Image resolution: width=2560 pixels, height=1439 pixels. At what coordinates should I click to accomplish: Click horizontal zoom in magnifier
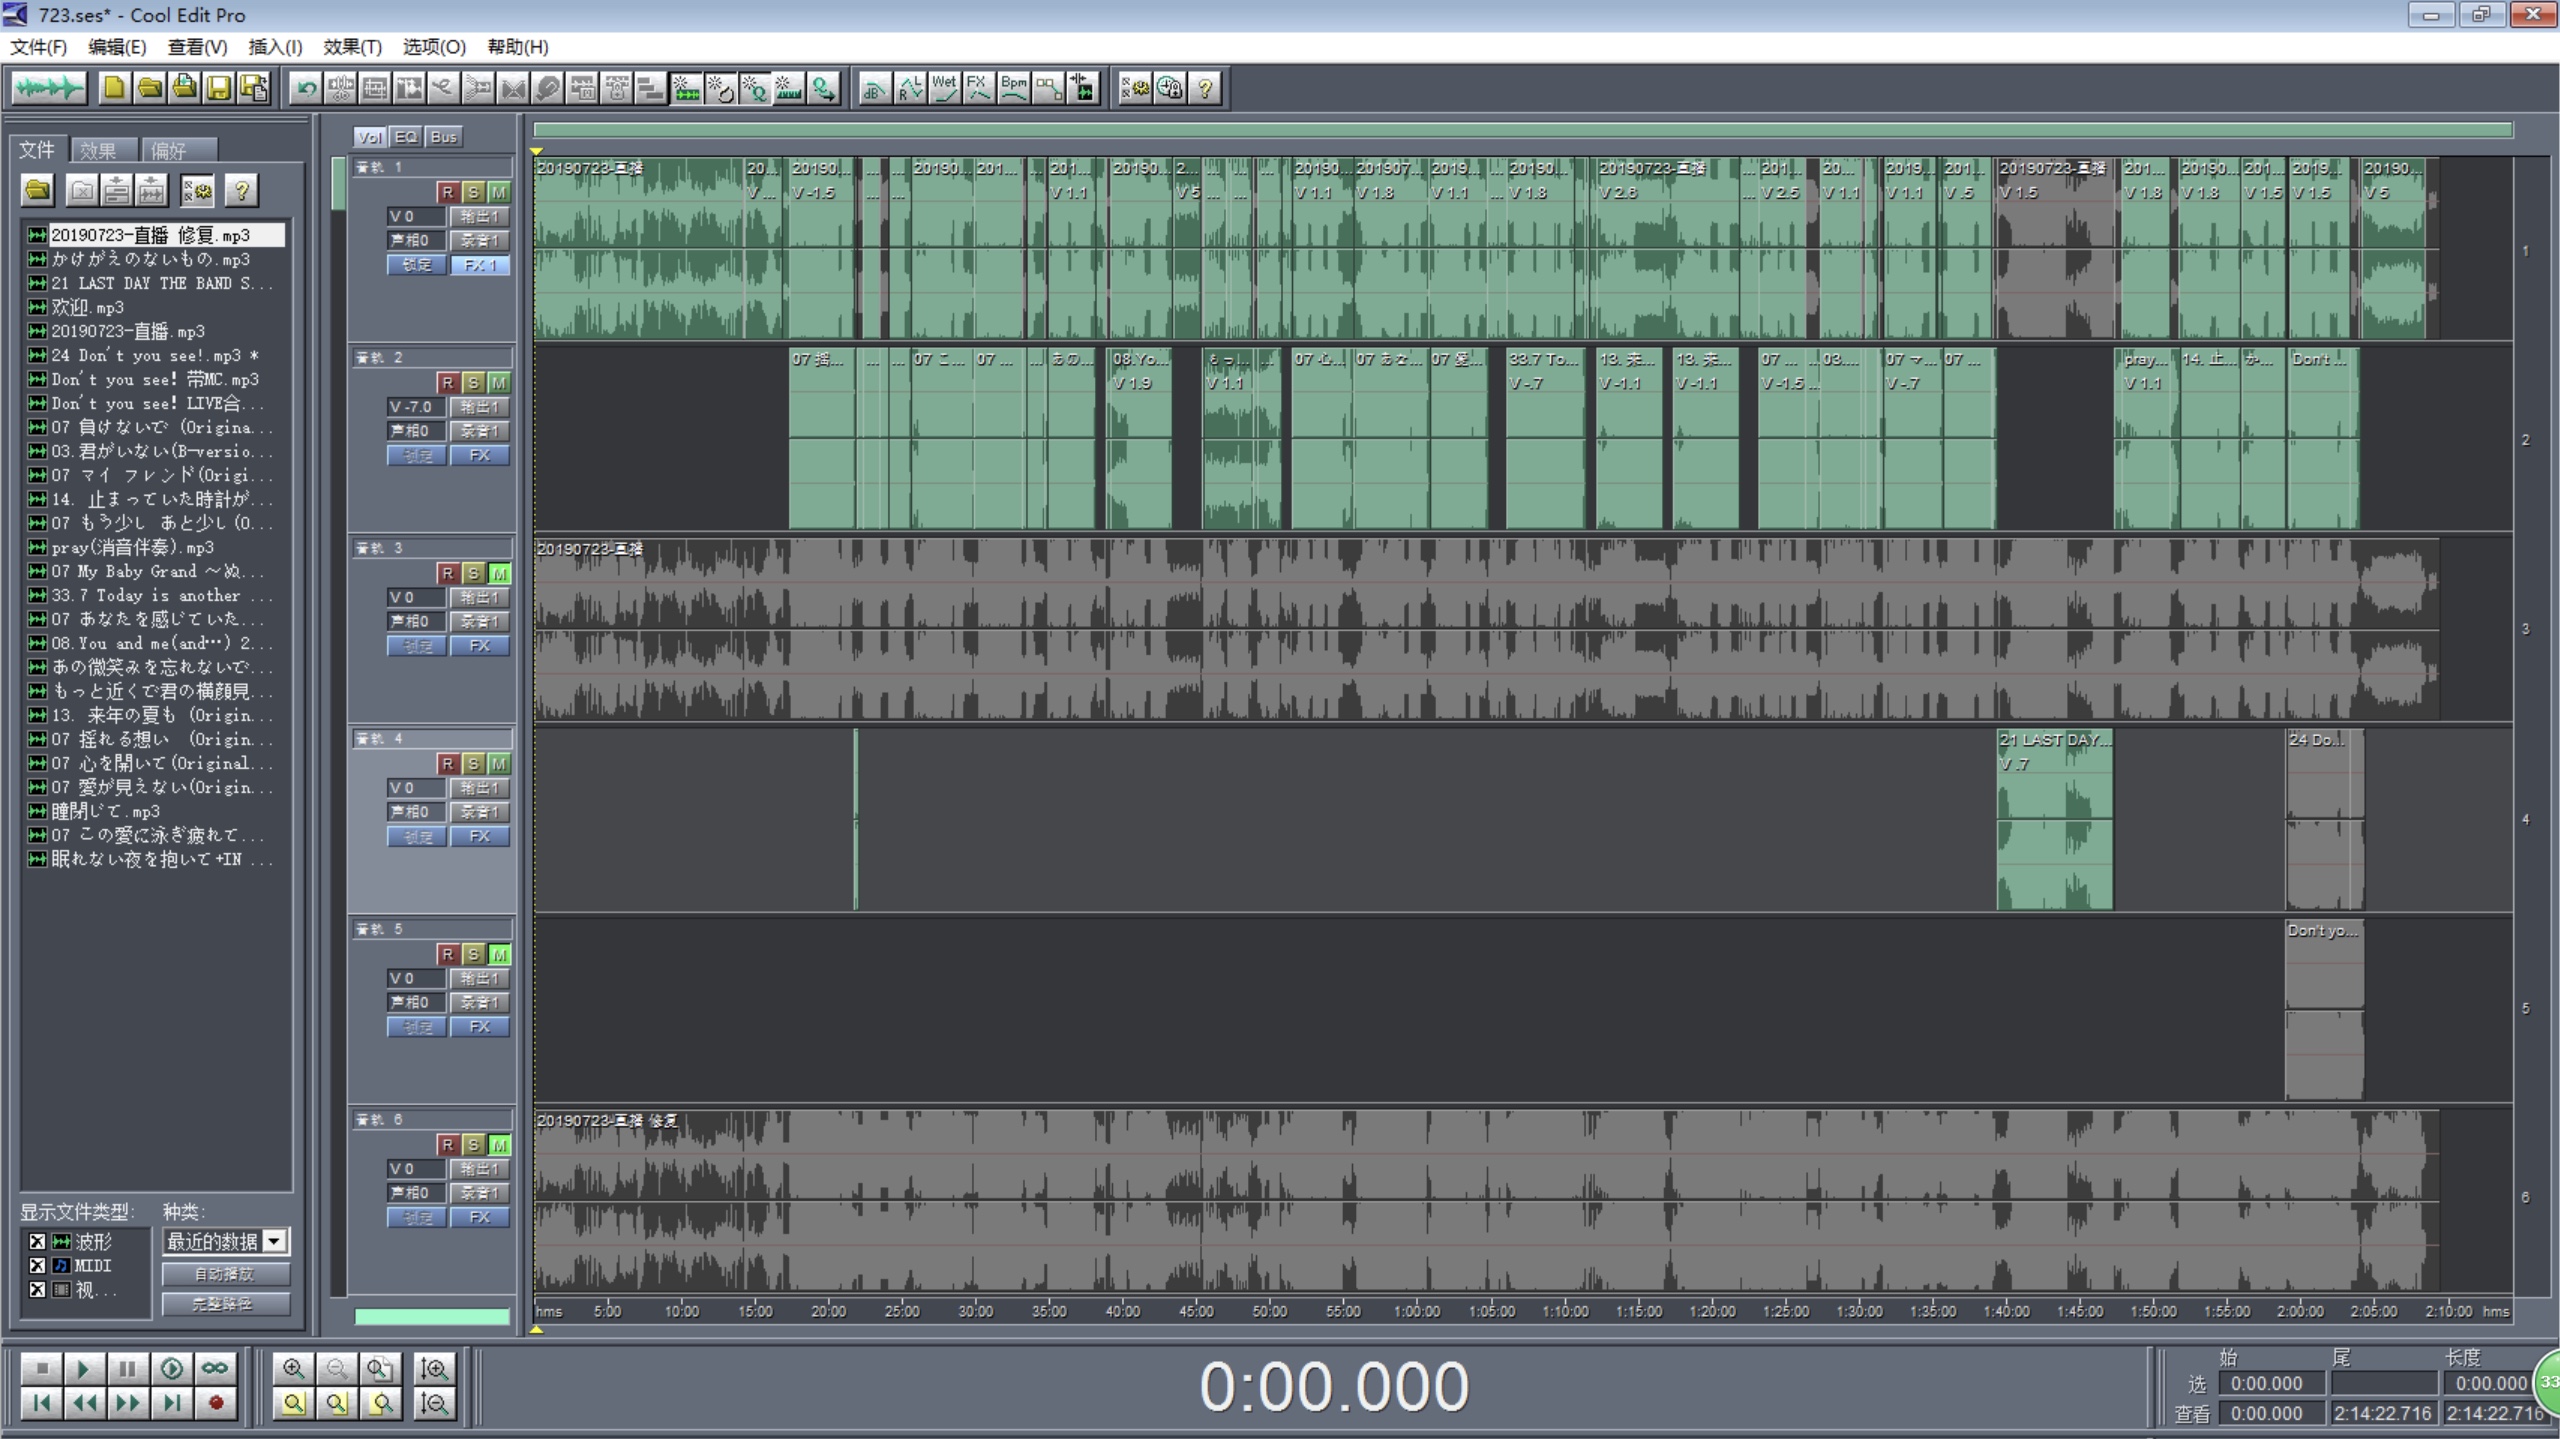293,1368
